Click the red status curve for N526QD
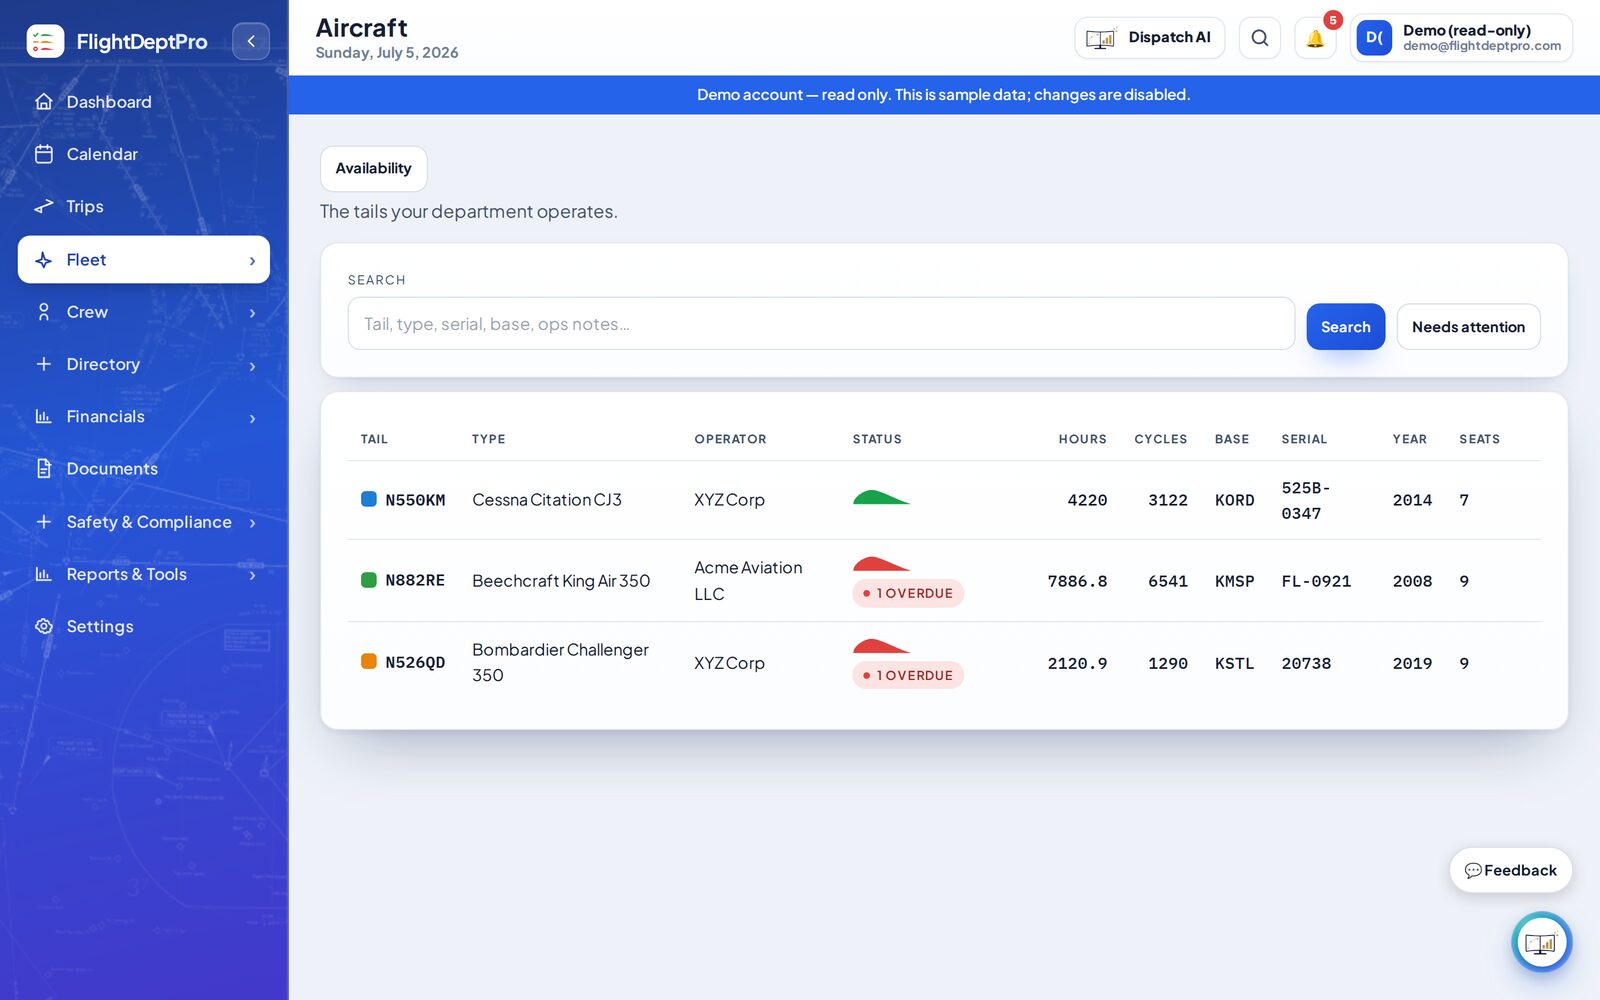 (x=881, y=646)
